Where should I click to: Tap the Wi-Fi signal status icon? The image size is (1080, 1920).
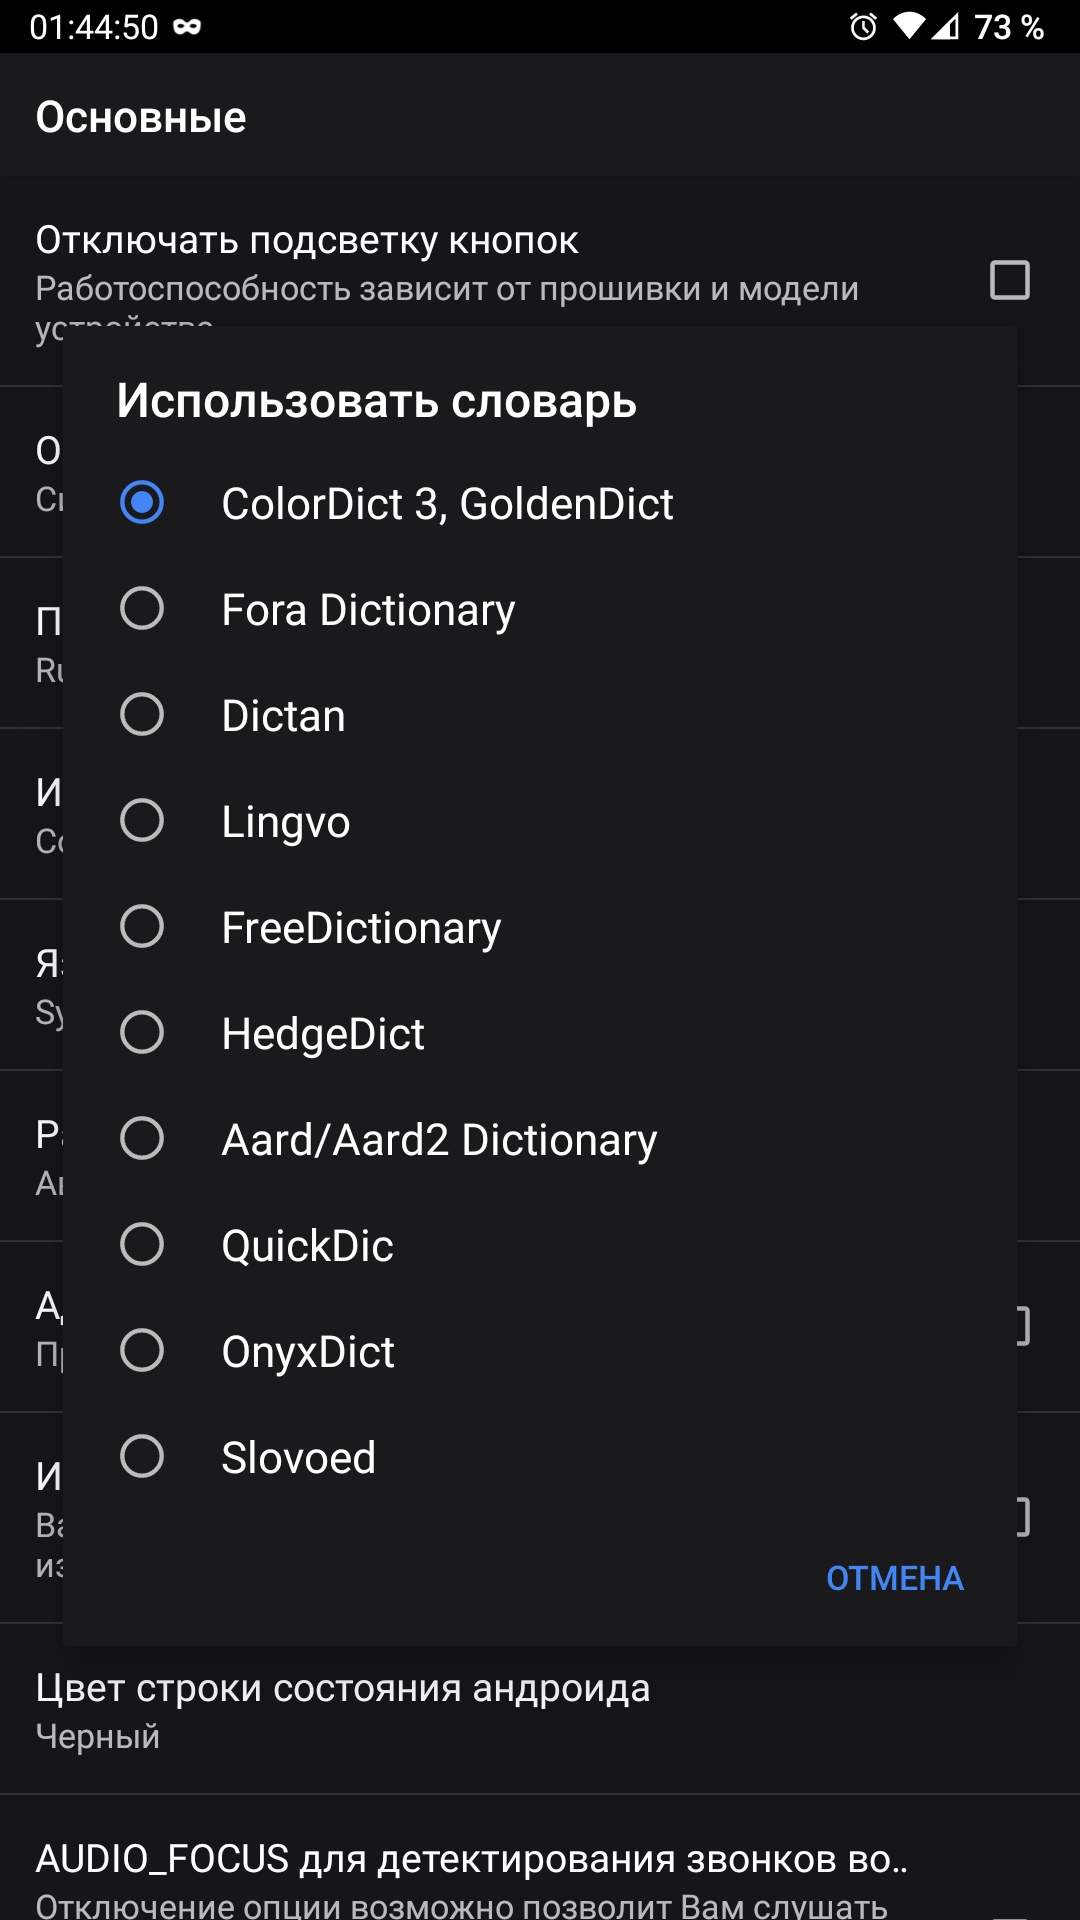(908, 27)
